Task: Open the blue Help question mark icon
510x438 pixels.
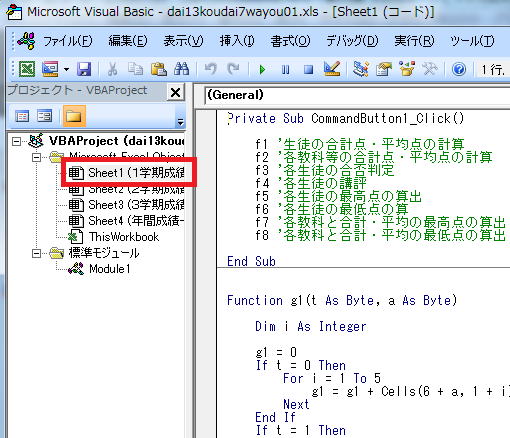Action: [459, 69]
